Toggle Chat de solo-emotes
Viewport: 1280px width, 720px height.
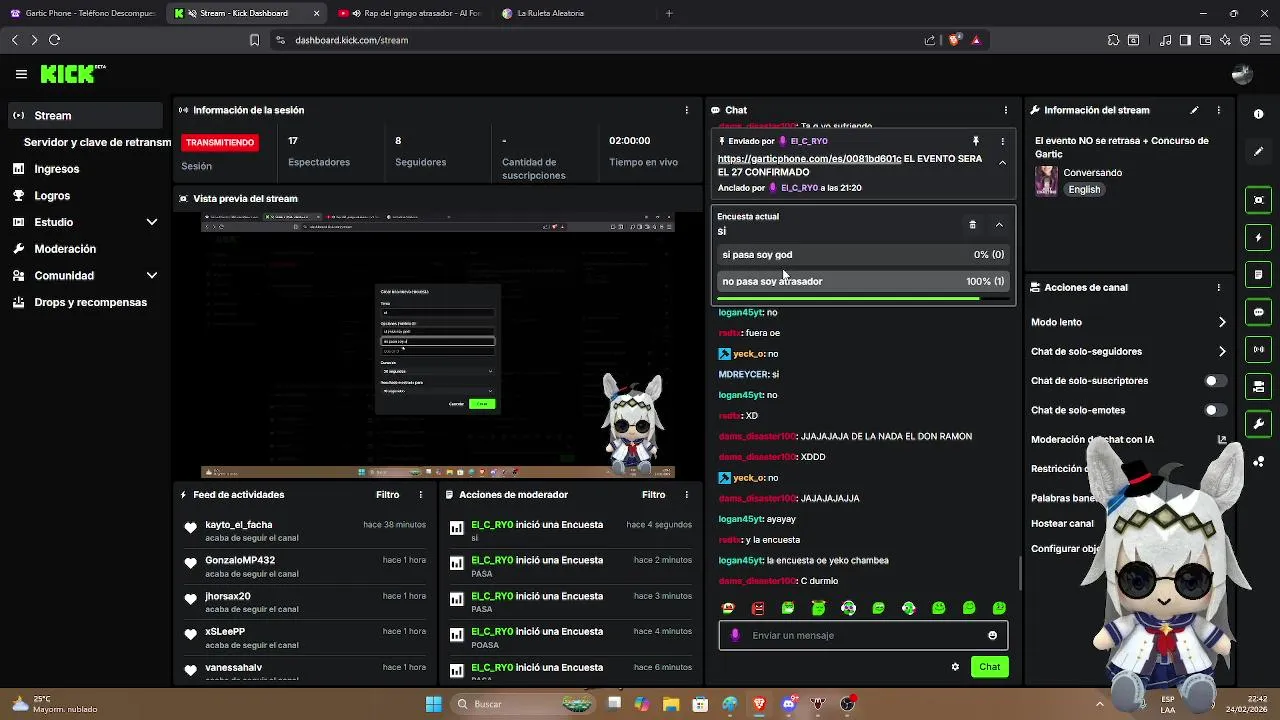click(x=1215, y=410)
